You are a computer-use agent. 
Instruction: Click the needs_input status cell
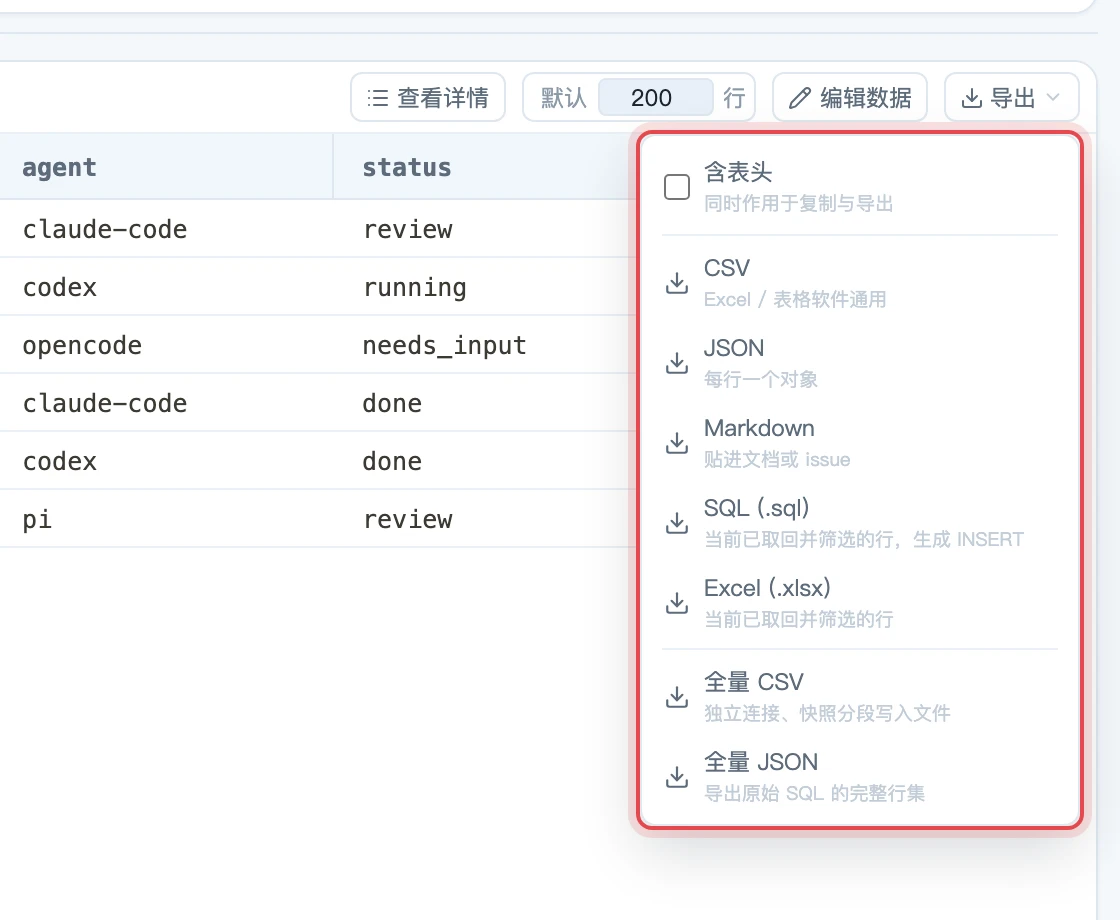(x=444, y=345)
